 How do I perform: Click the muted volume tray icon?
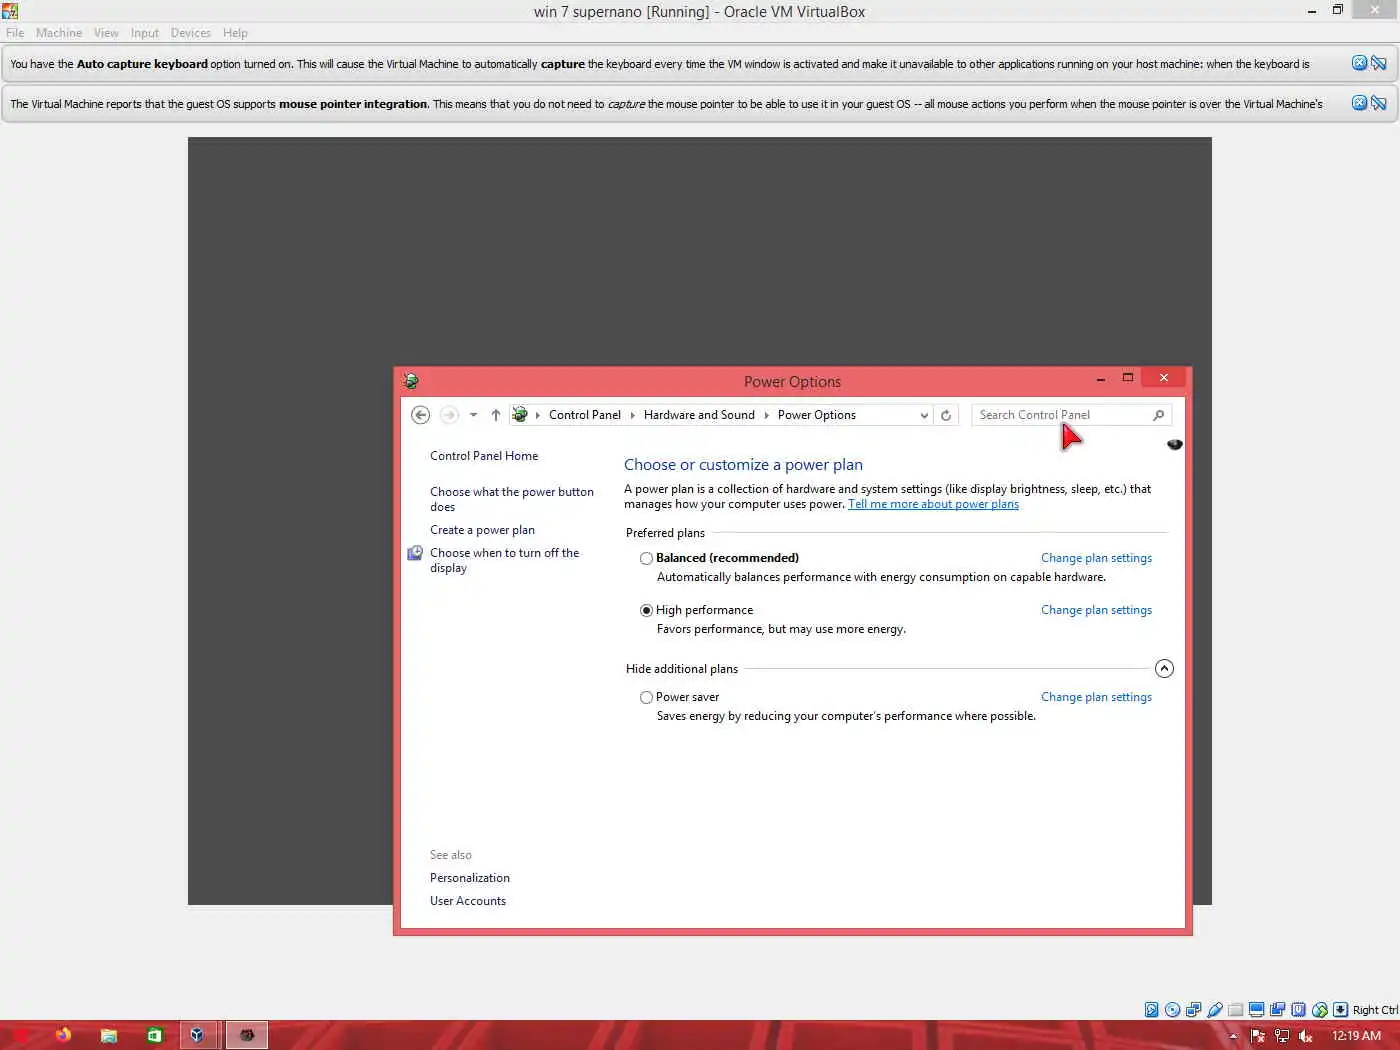(1305, 1036)
